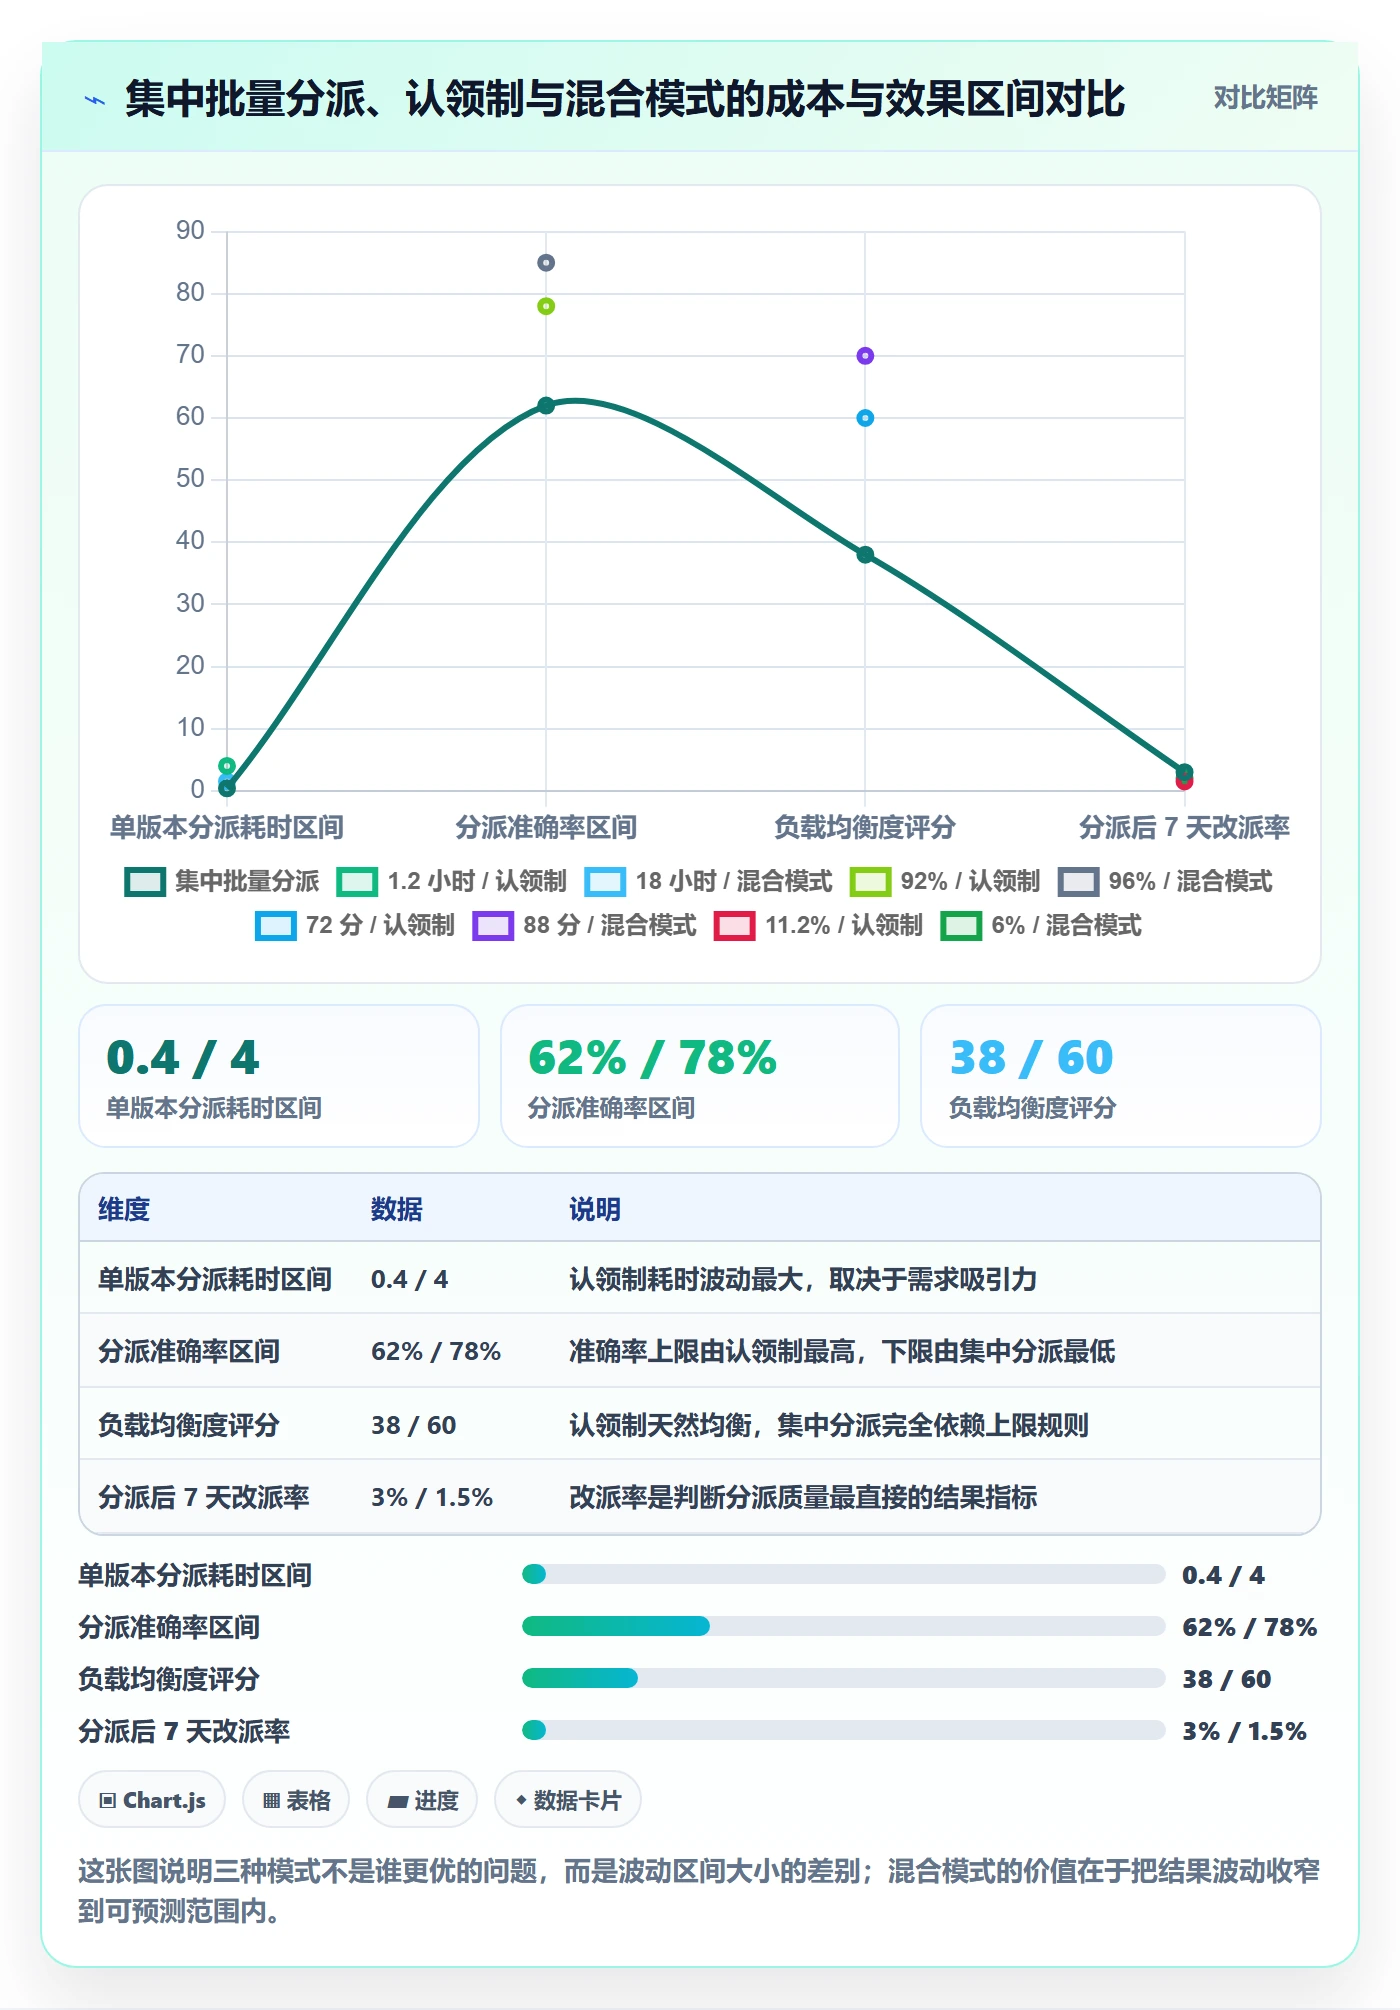Screen dimensions: 1400x2010
Task: Toggle the 1.2 小时 / 认领制 legend swatch
Action: point(357,882)
